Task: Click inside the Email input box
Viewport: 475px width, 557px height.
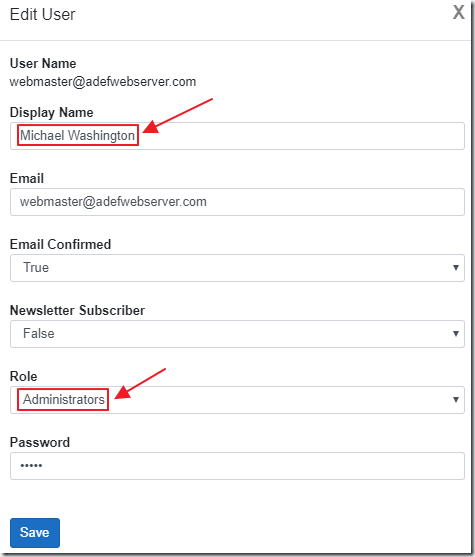Action: [x=237, y=202]
